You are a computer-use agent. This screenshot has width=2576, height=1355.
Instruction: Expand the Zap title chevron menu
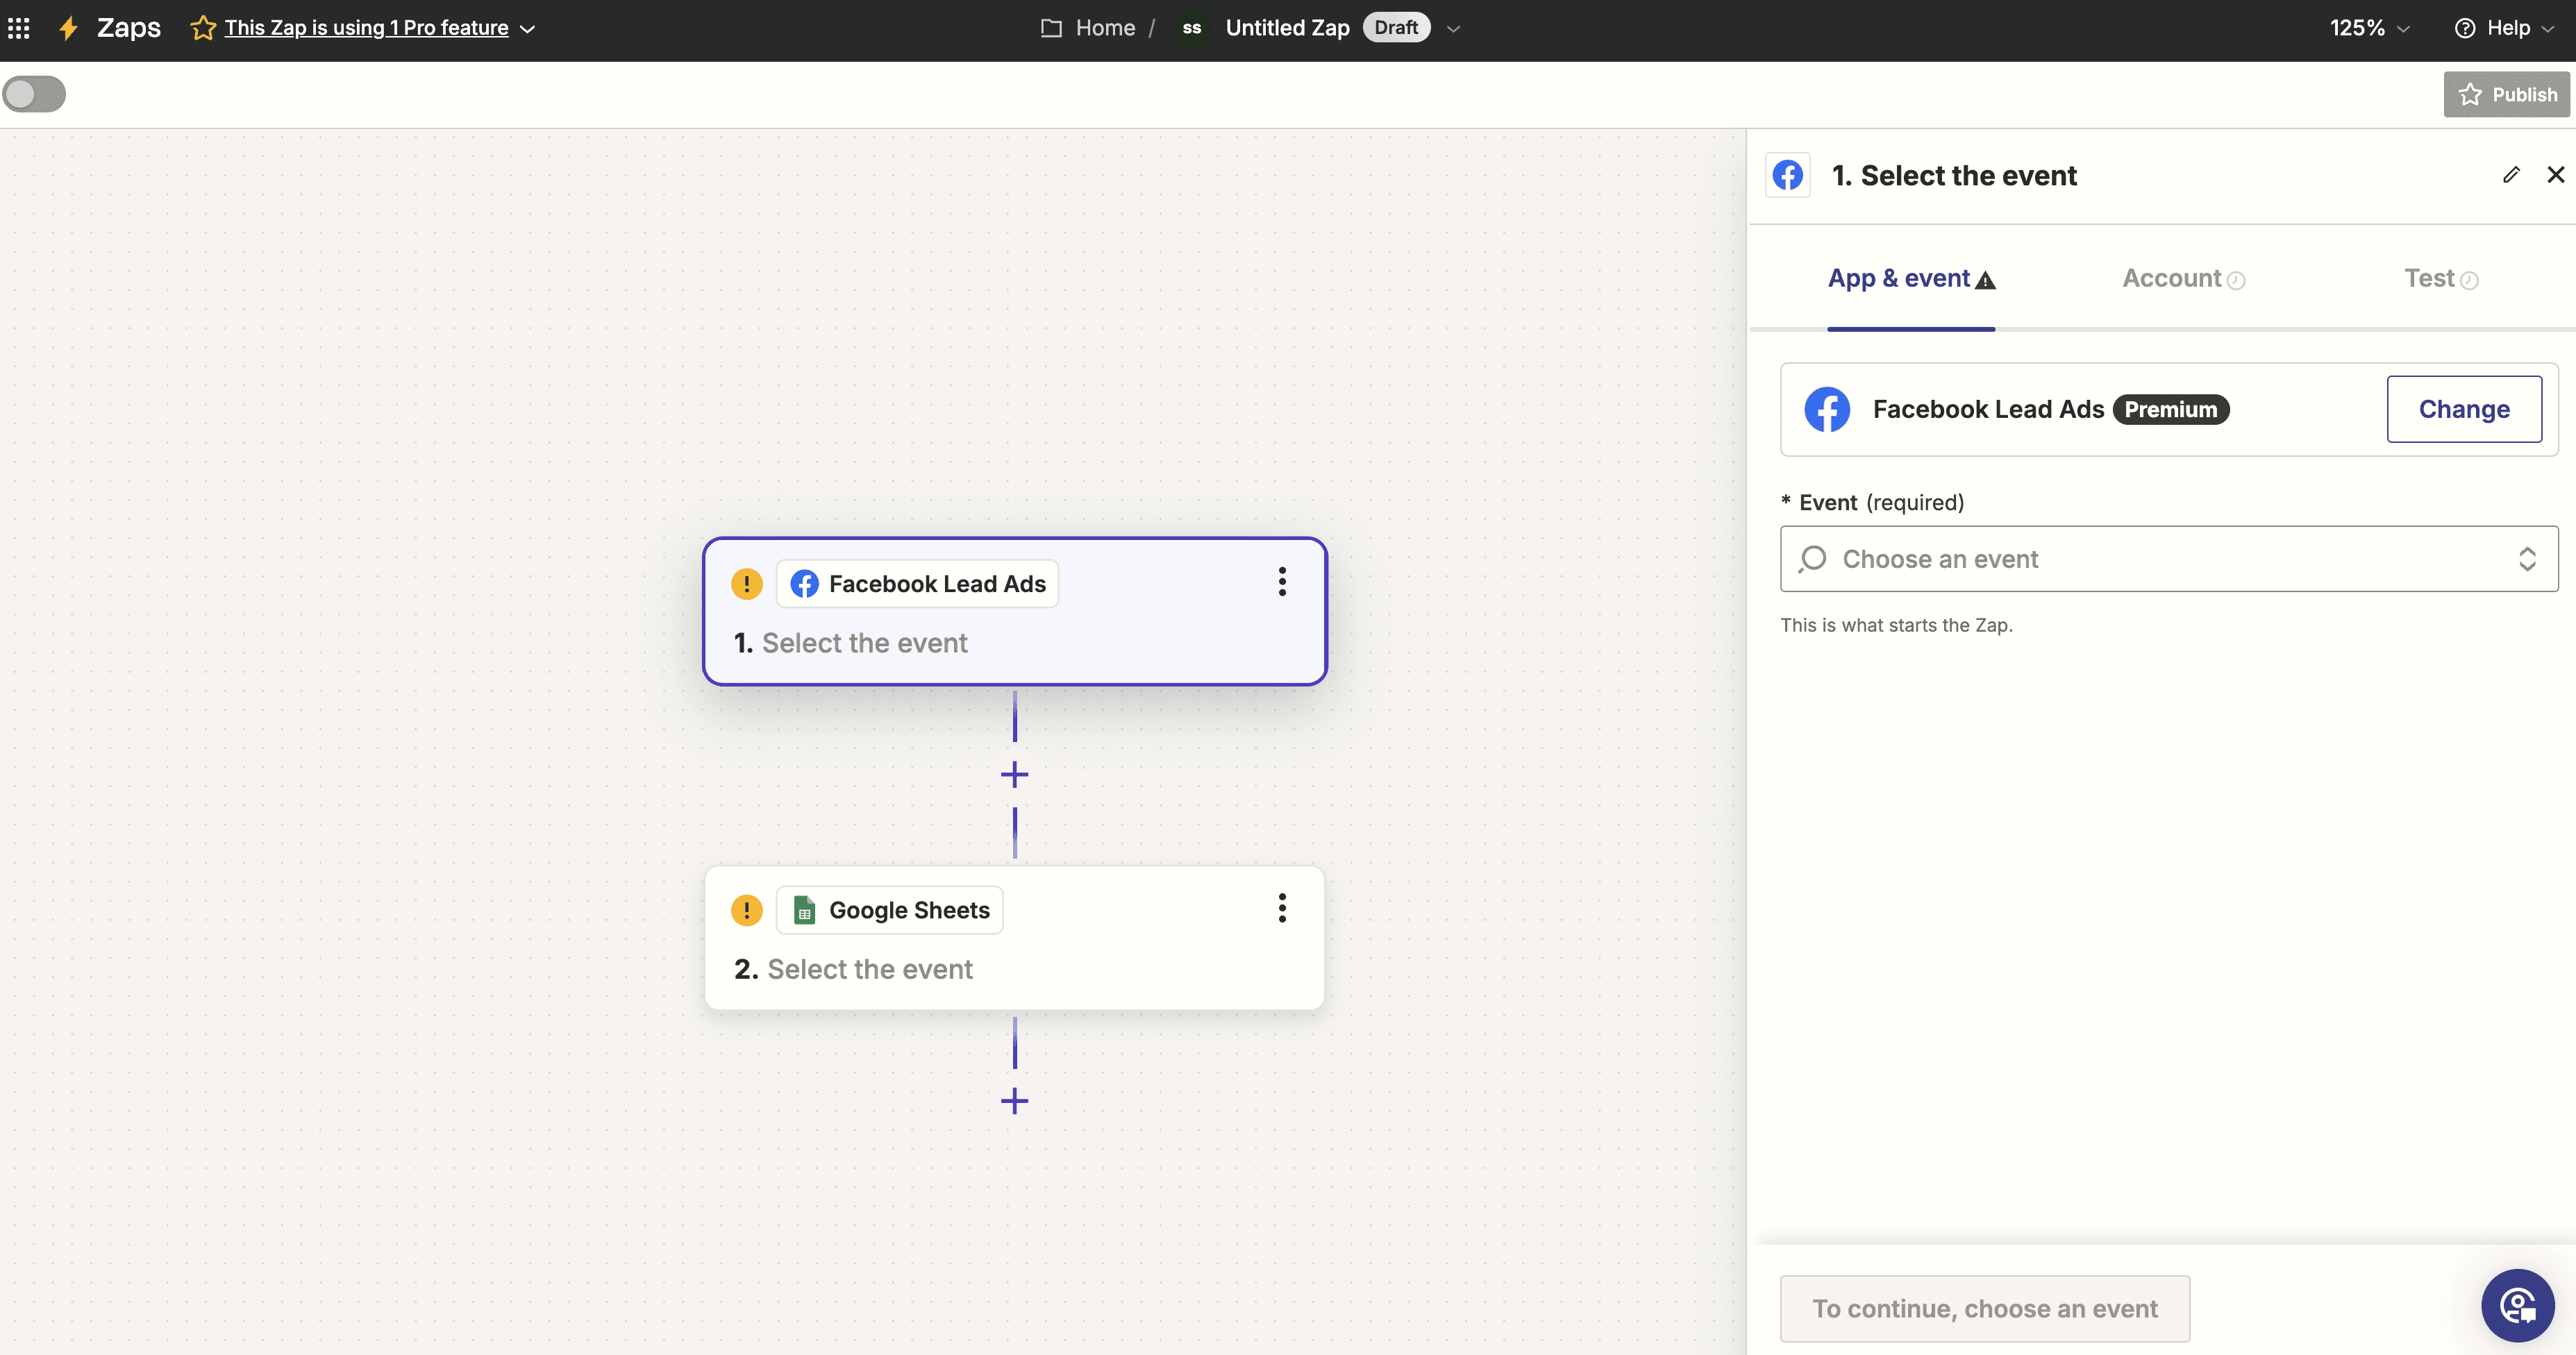point(1454,29)
